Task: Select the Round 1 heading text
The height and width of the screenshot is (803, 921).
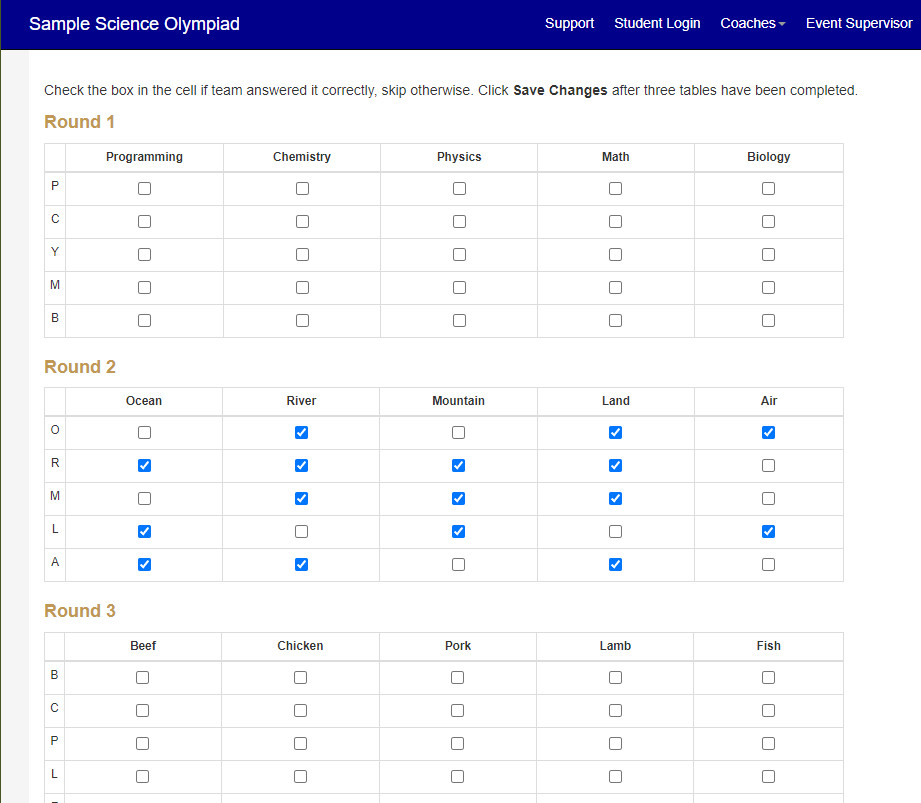Action: pos(79,122)
